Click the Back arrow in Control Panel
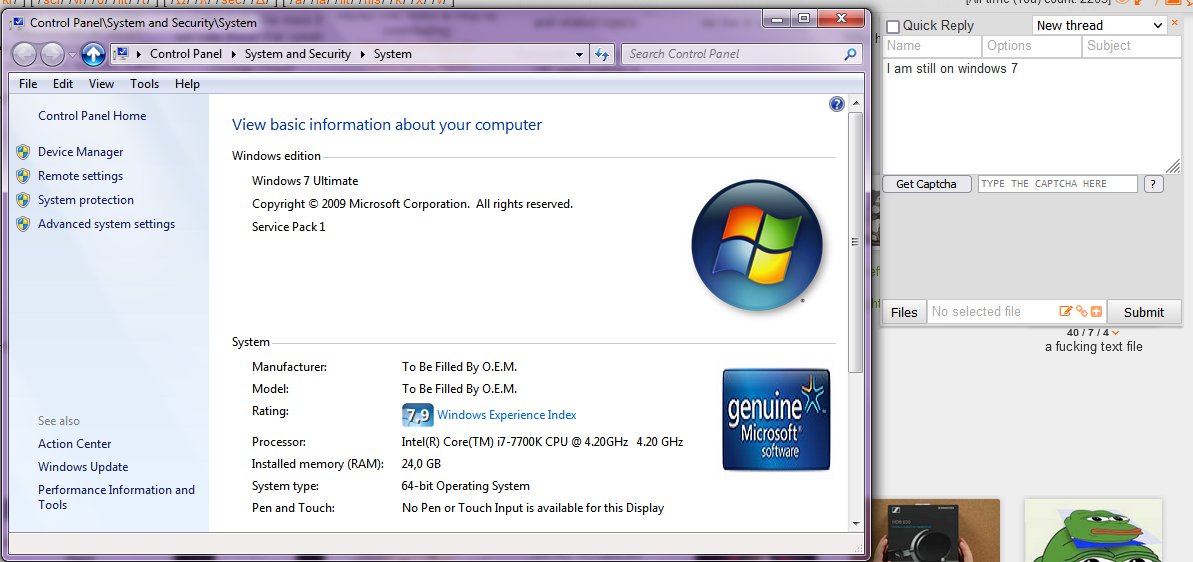Image resolution: width=1193 pixels, height=562 pixels. click(x=25, y=54)
